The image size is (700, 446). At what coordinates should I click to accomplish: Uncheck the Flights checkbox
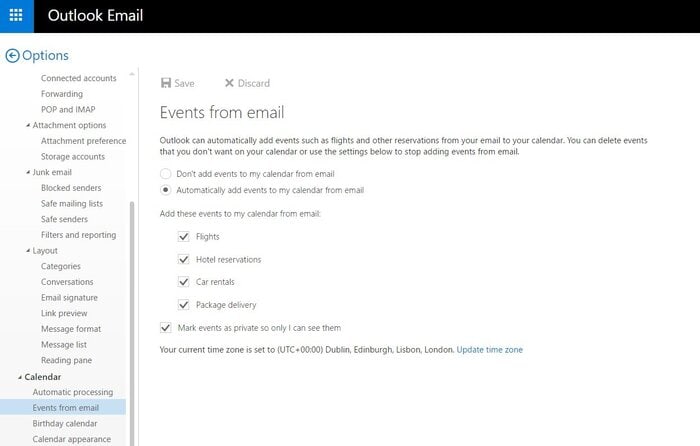(183, 237)
